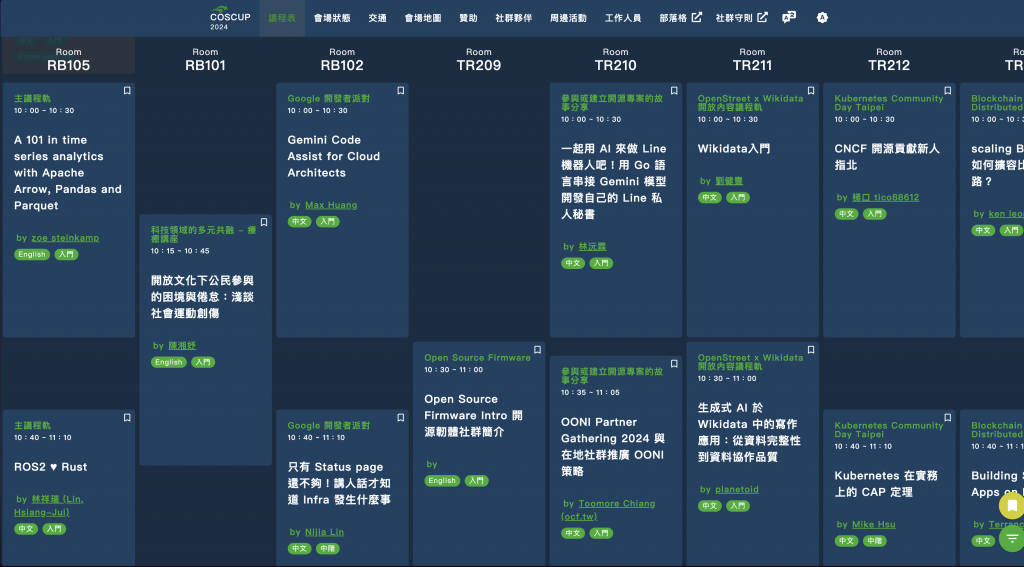Image resolution: width=1024 pixels, height=567 pixels.
Task: Open the 部落格 external link
Action: 680,18
